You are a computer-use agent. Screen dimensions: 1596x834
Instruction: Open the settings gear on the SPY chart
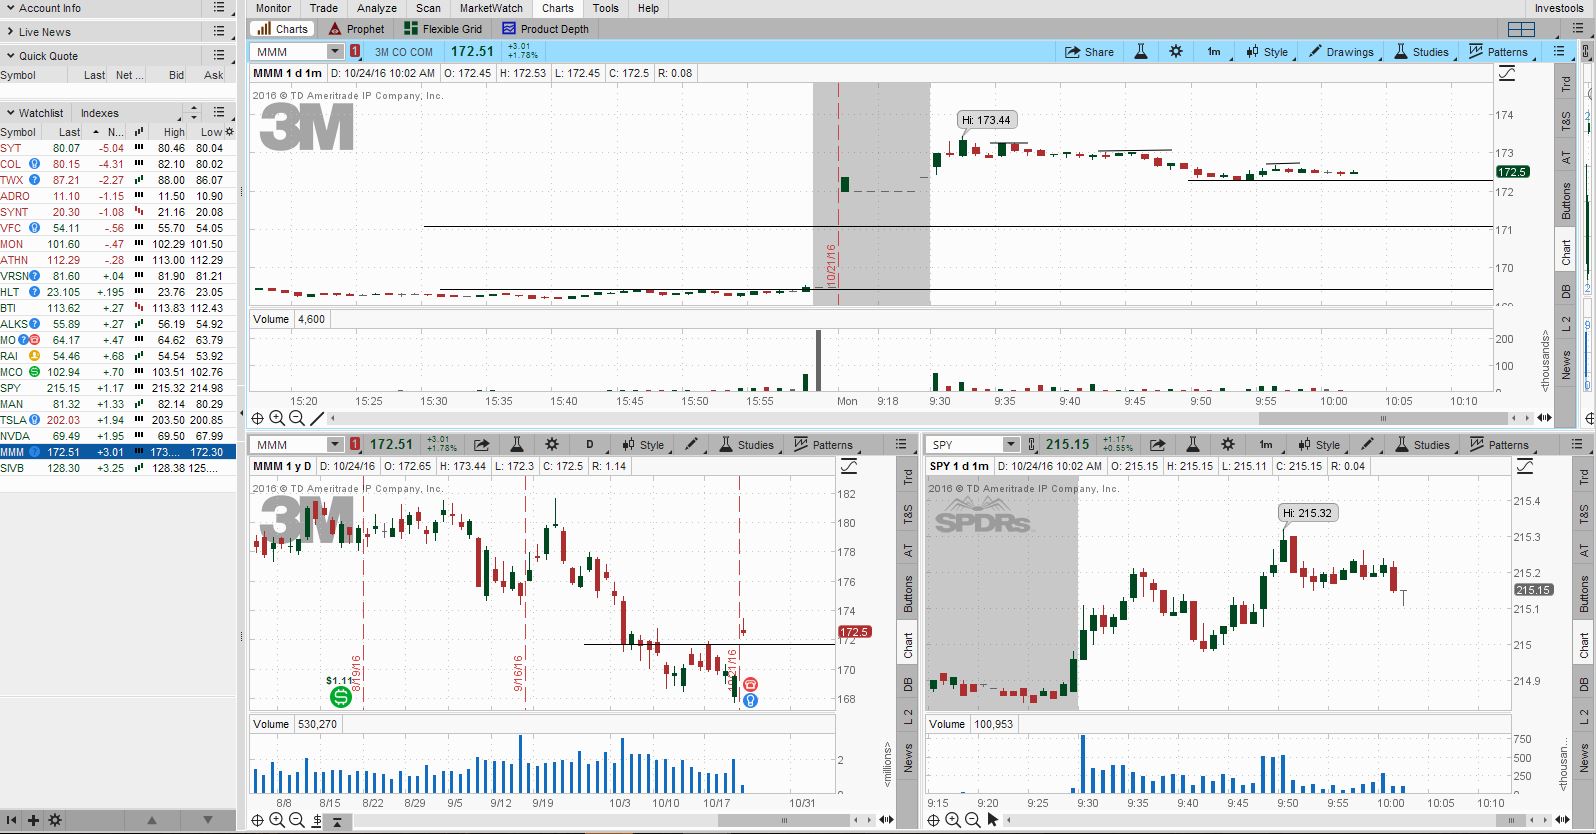pos(1228,445)
